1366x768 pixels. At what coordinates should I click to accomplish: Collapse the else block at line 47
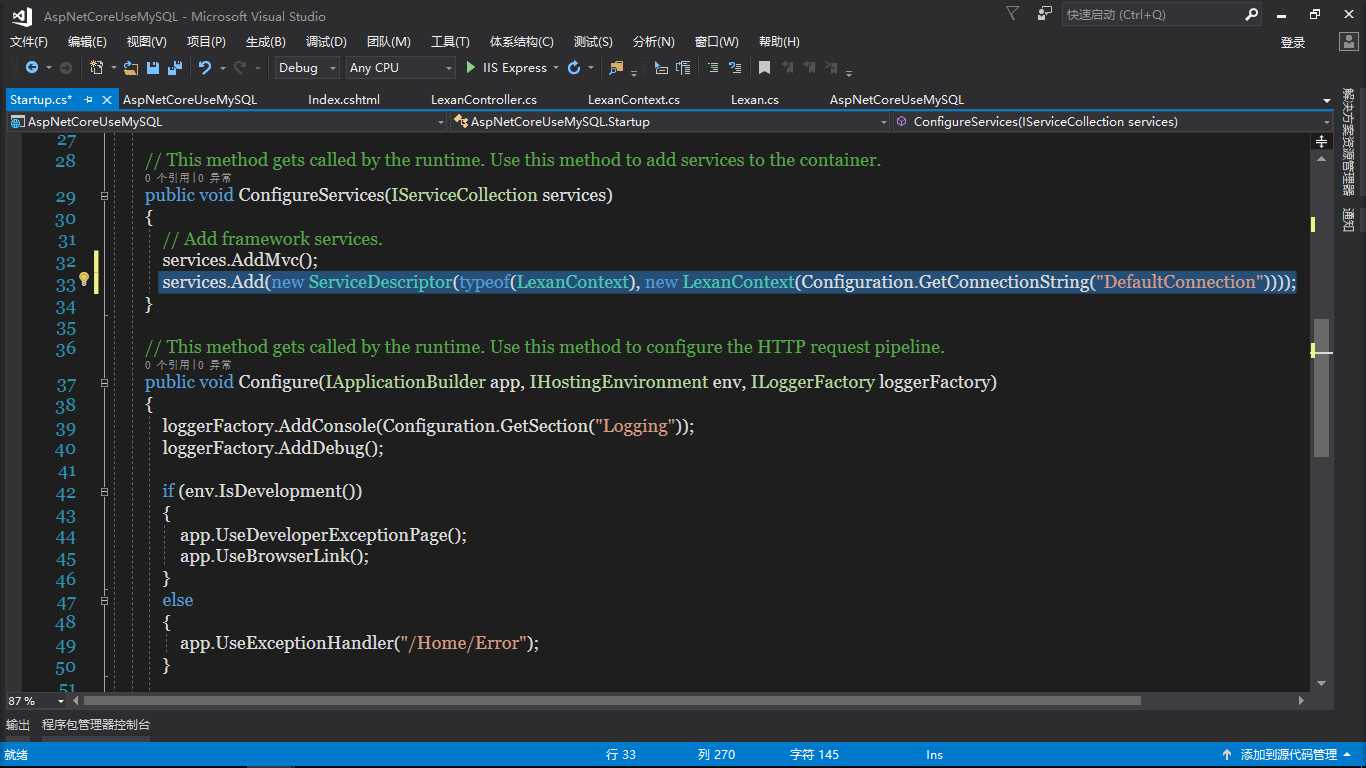[x=104, y=601]
